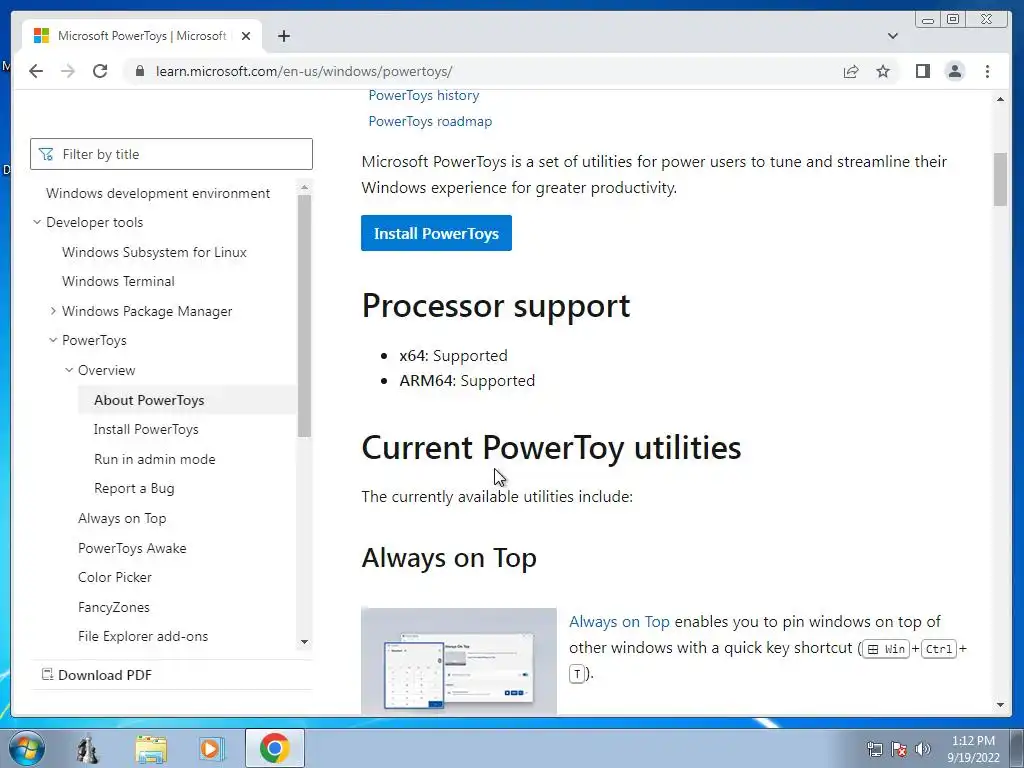This screenshot has height=768, width=1024.
Task: Open the File Explorer add-ons page
Action: pyautogui.click(x=143, y=636)
